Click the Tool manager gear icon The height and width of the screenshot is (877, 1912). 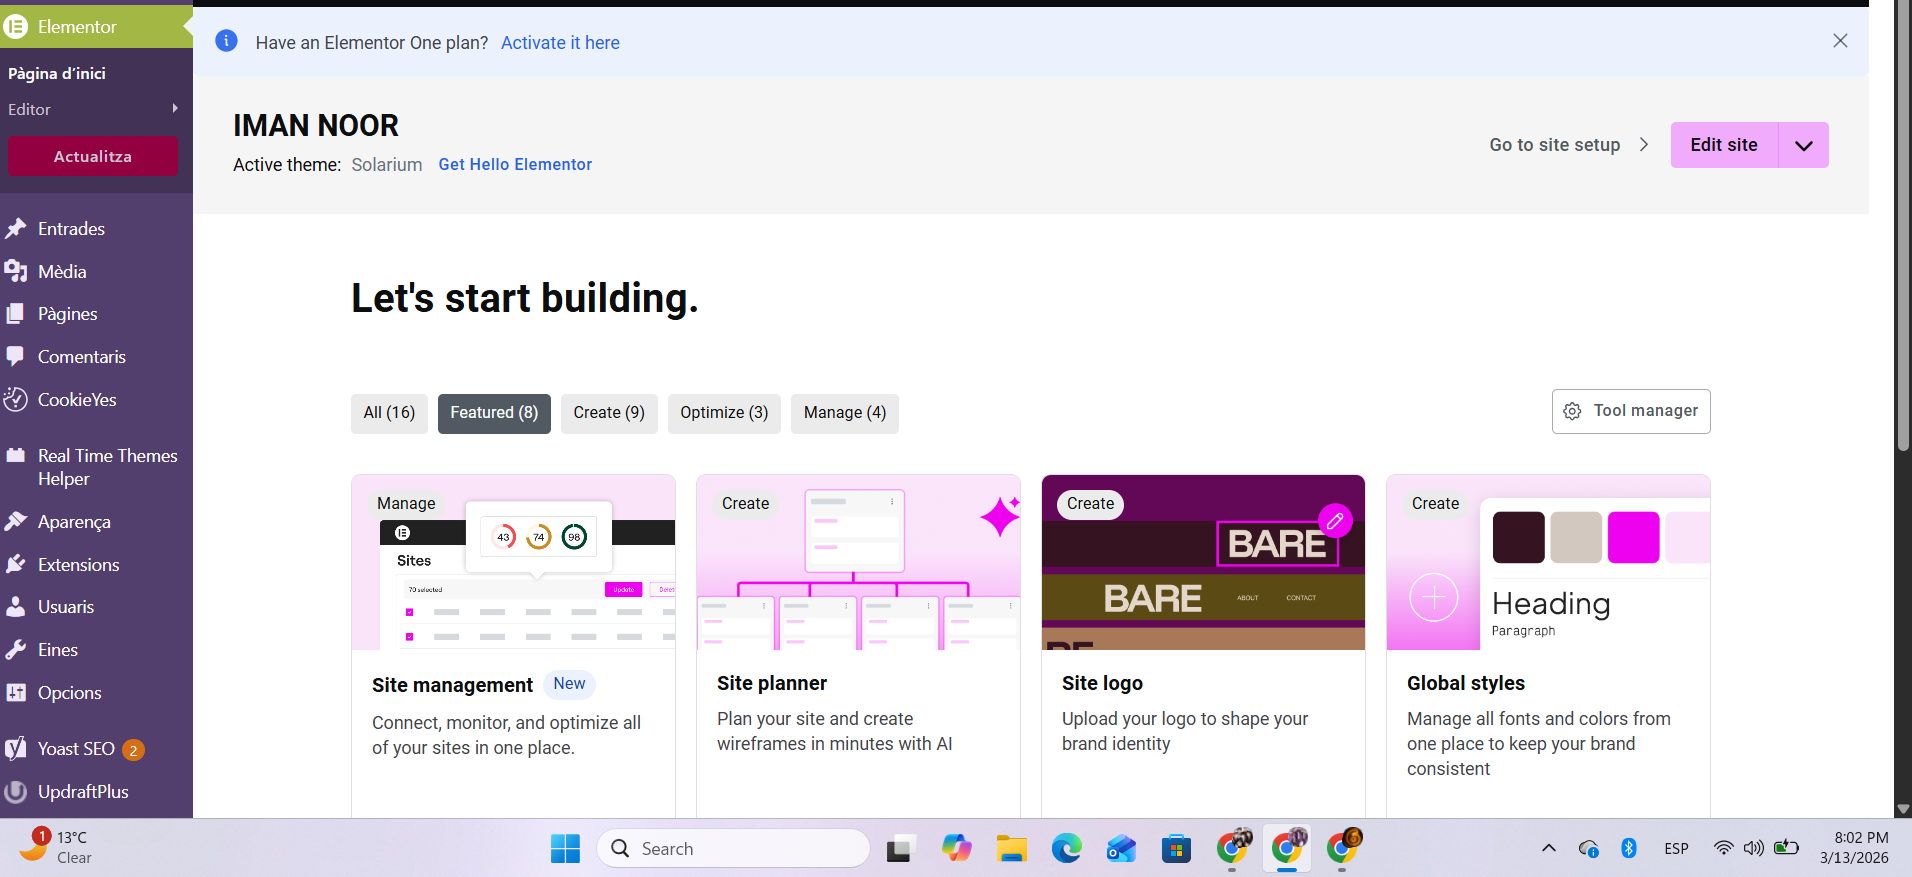(1572, 411)
